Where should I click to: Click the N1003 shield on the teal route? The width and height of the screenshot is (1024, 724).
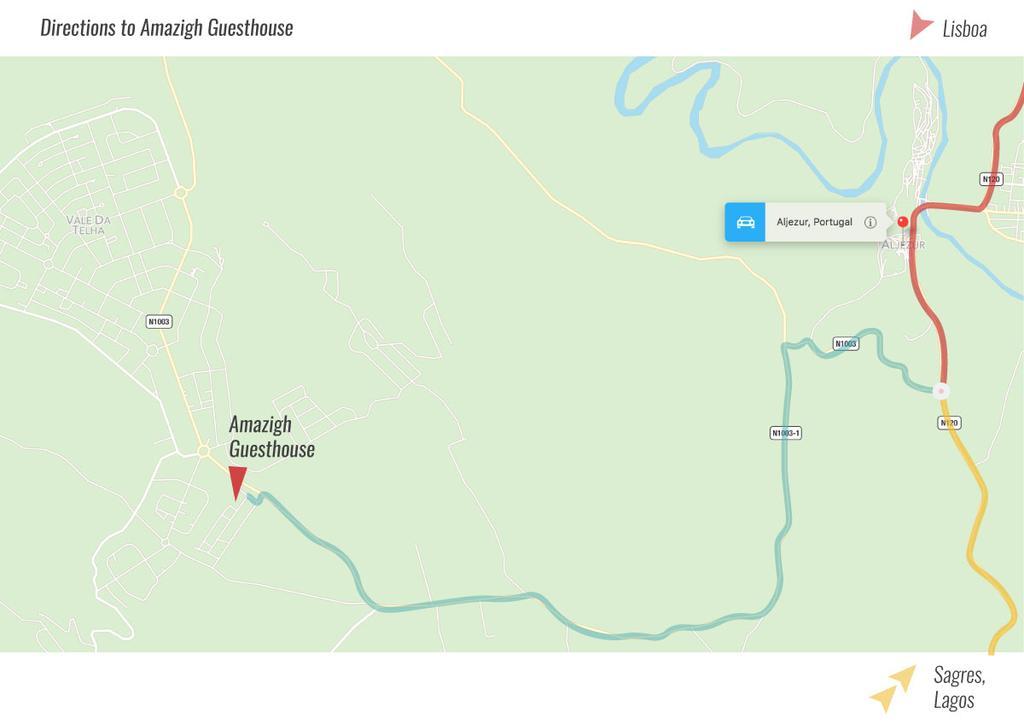coord(846,343)
